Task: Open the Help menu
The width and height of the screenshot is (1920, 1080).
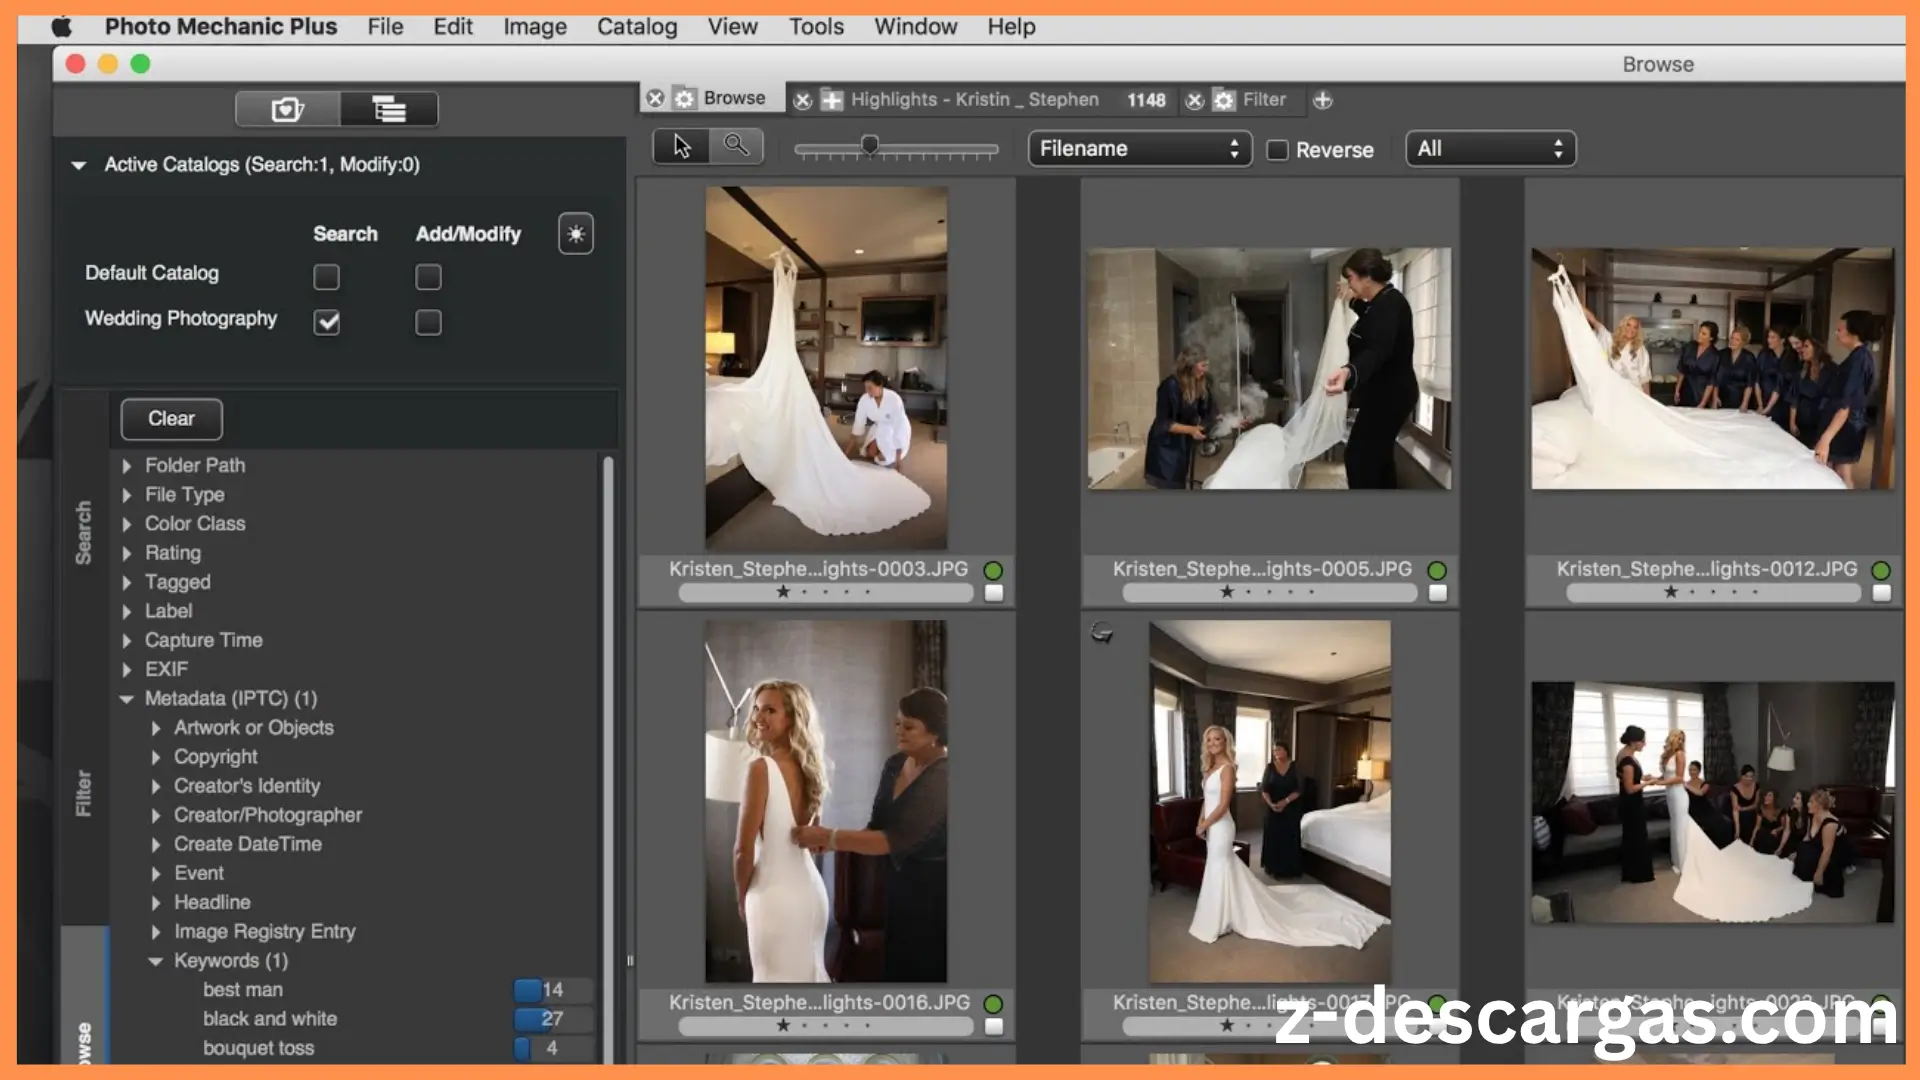Action: [x=1011, y=27]
